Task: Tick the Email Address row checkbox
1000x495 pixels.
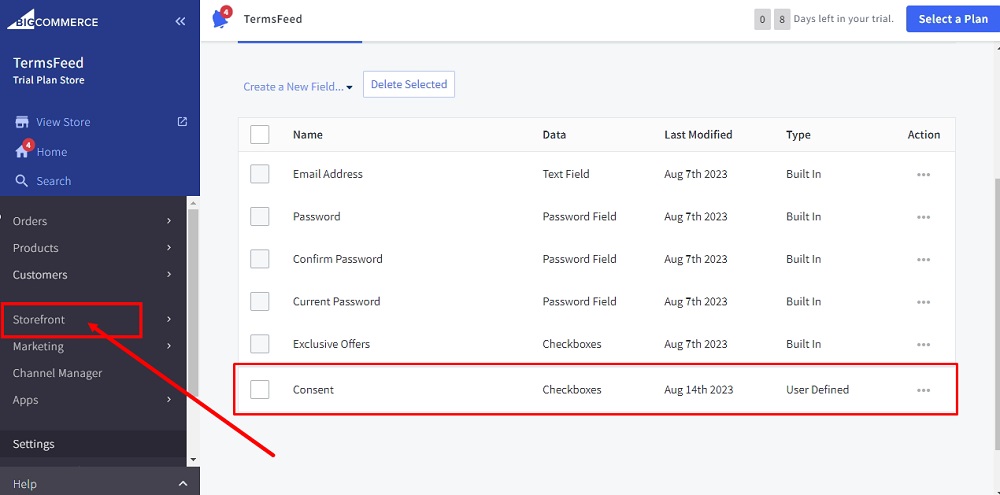Action: click(x=260, y=174)
